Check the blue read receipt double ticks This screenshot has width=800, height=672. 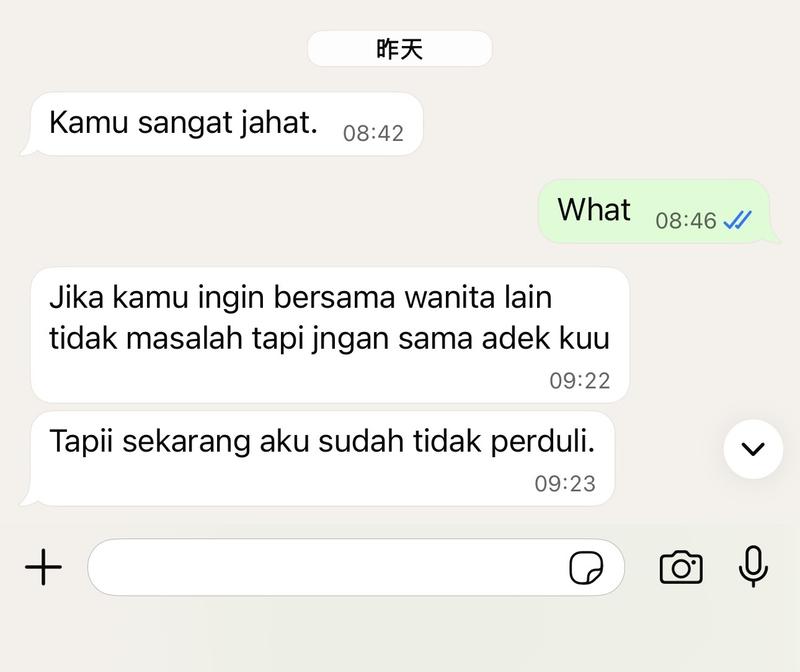coord(738,220)
